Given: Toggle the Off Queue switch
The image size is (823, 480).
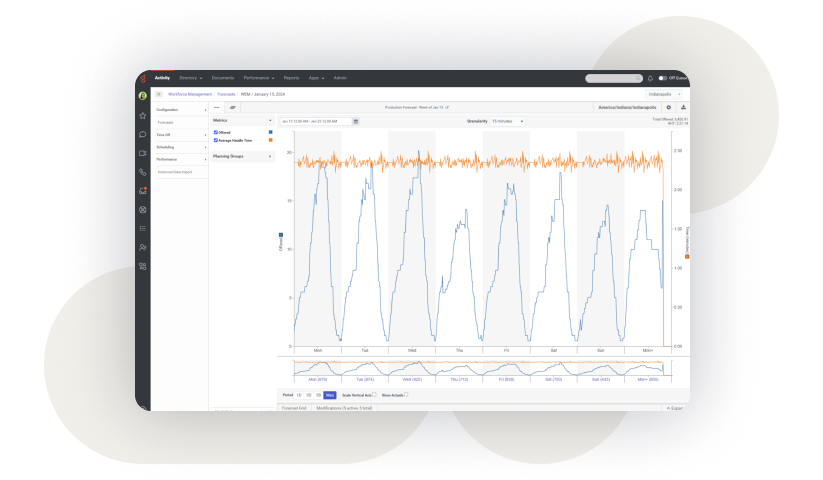Looking at the screenshot, I should (662, 78).
